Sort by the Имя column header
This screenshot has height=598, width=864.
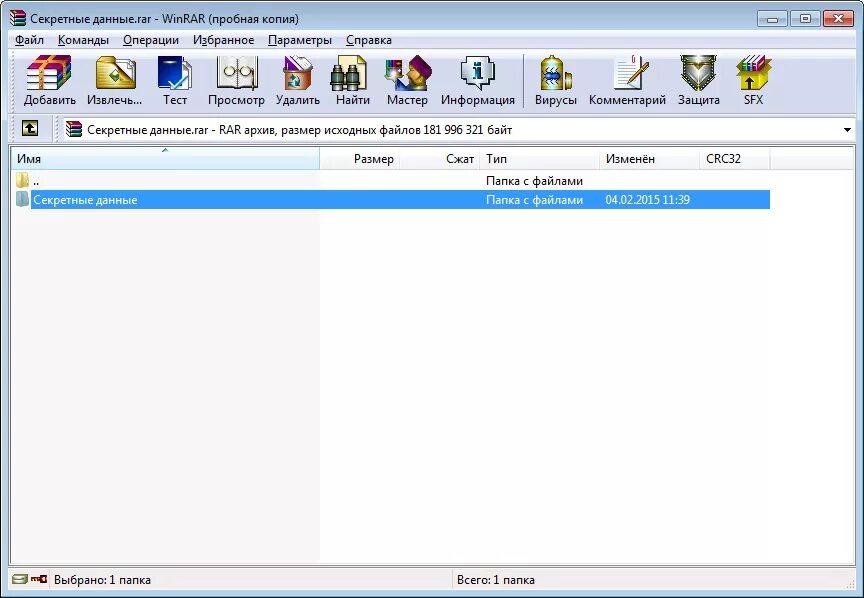(165, 159)
